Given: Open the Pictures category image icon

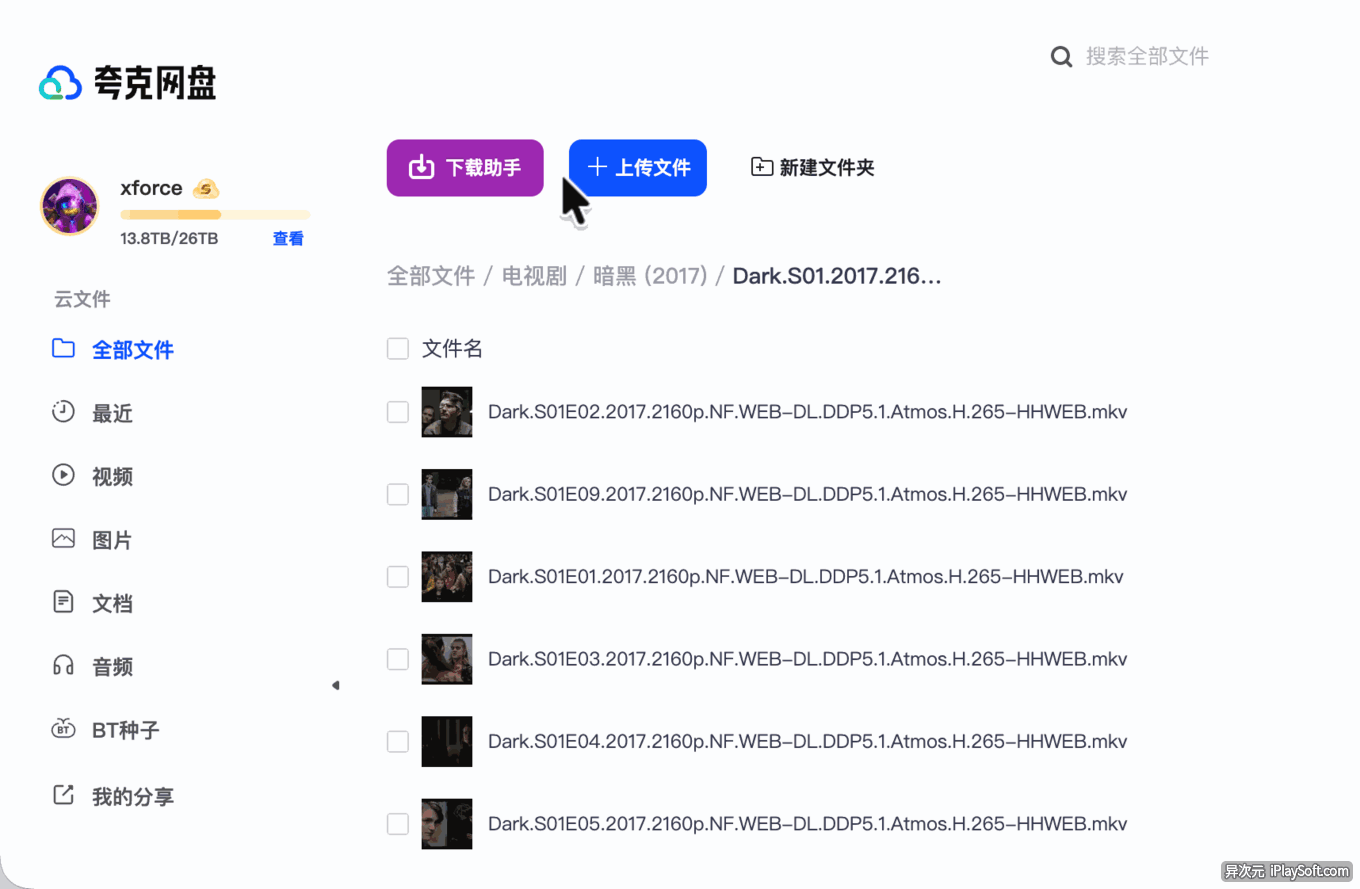Looking at the screenshot, I should 63,539.
